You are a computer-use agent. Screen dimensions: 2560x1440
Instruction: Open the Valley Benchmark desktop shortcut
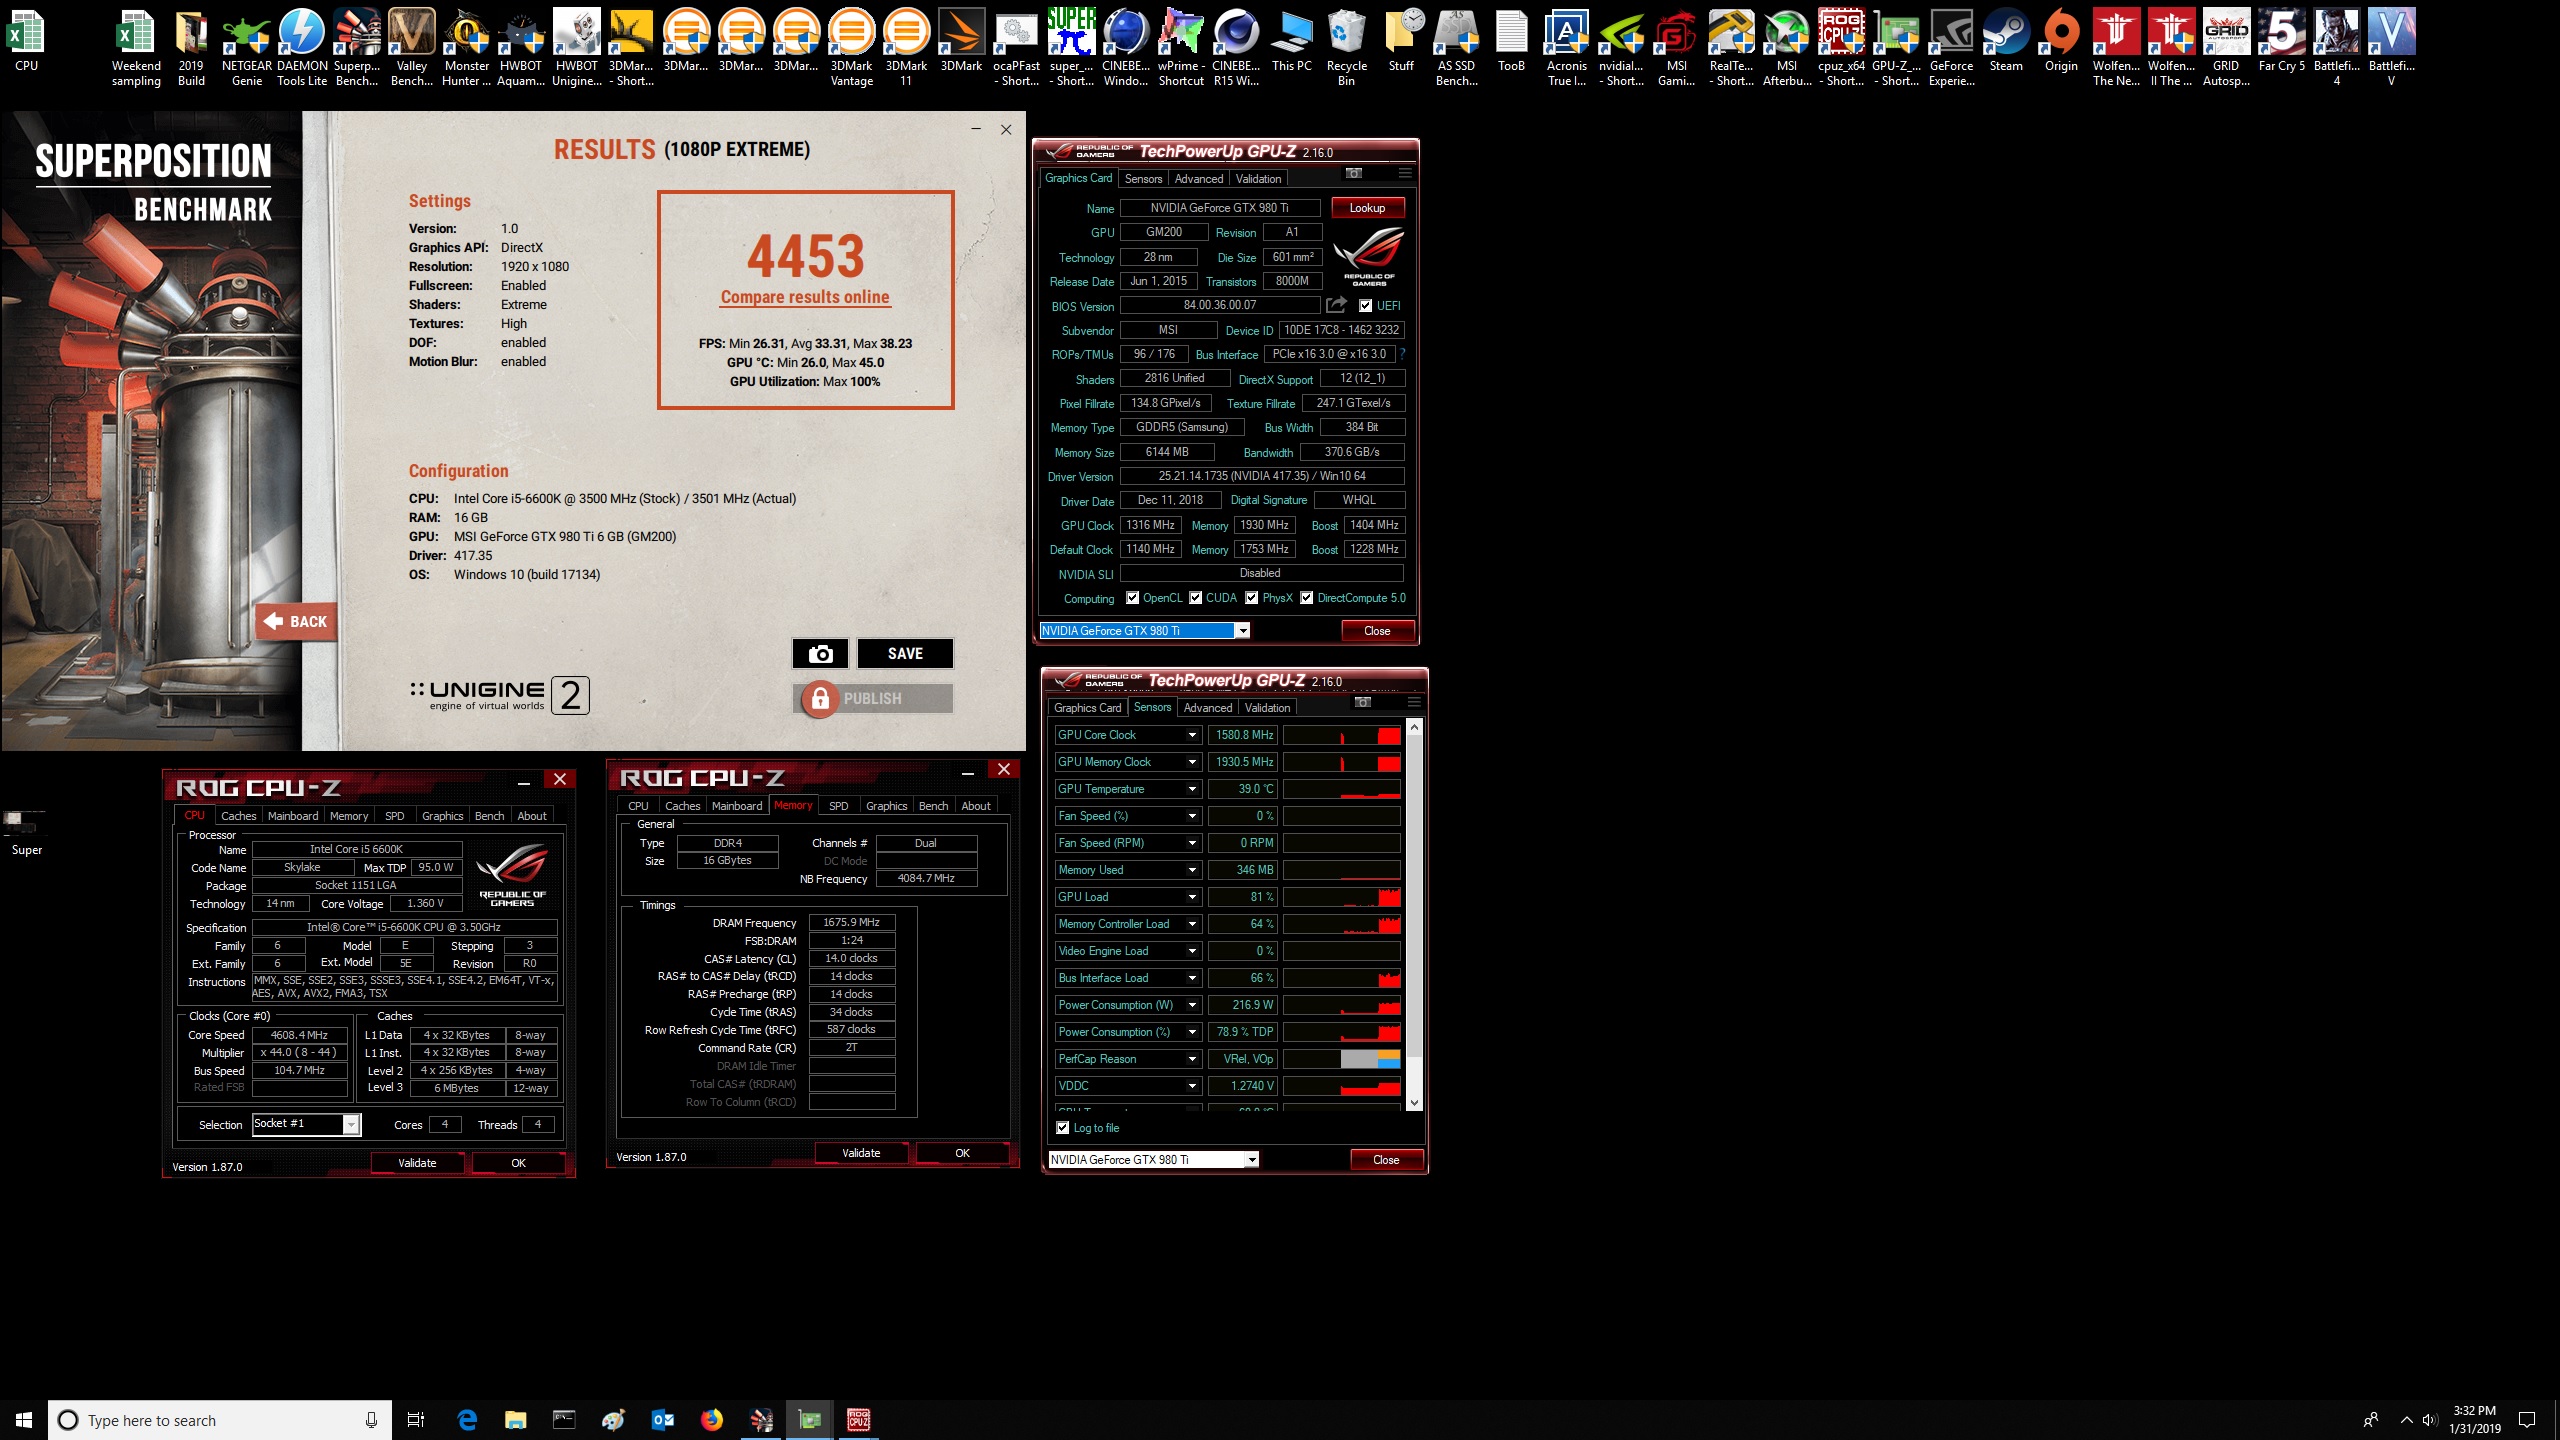pyautogui.click(x=411, y=48)
